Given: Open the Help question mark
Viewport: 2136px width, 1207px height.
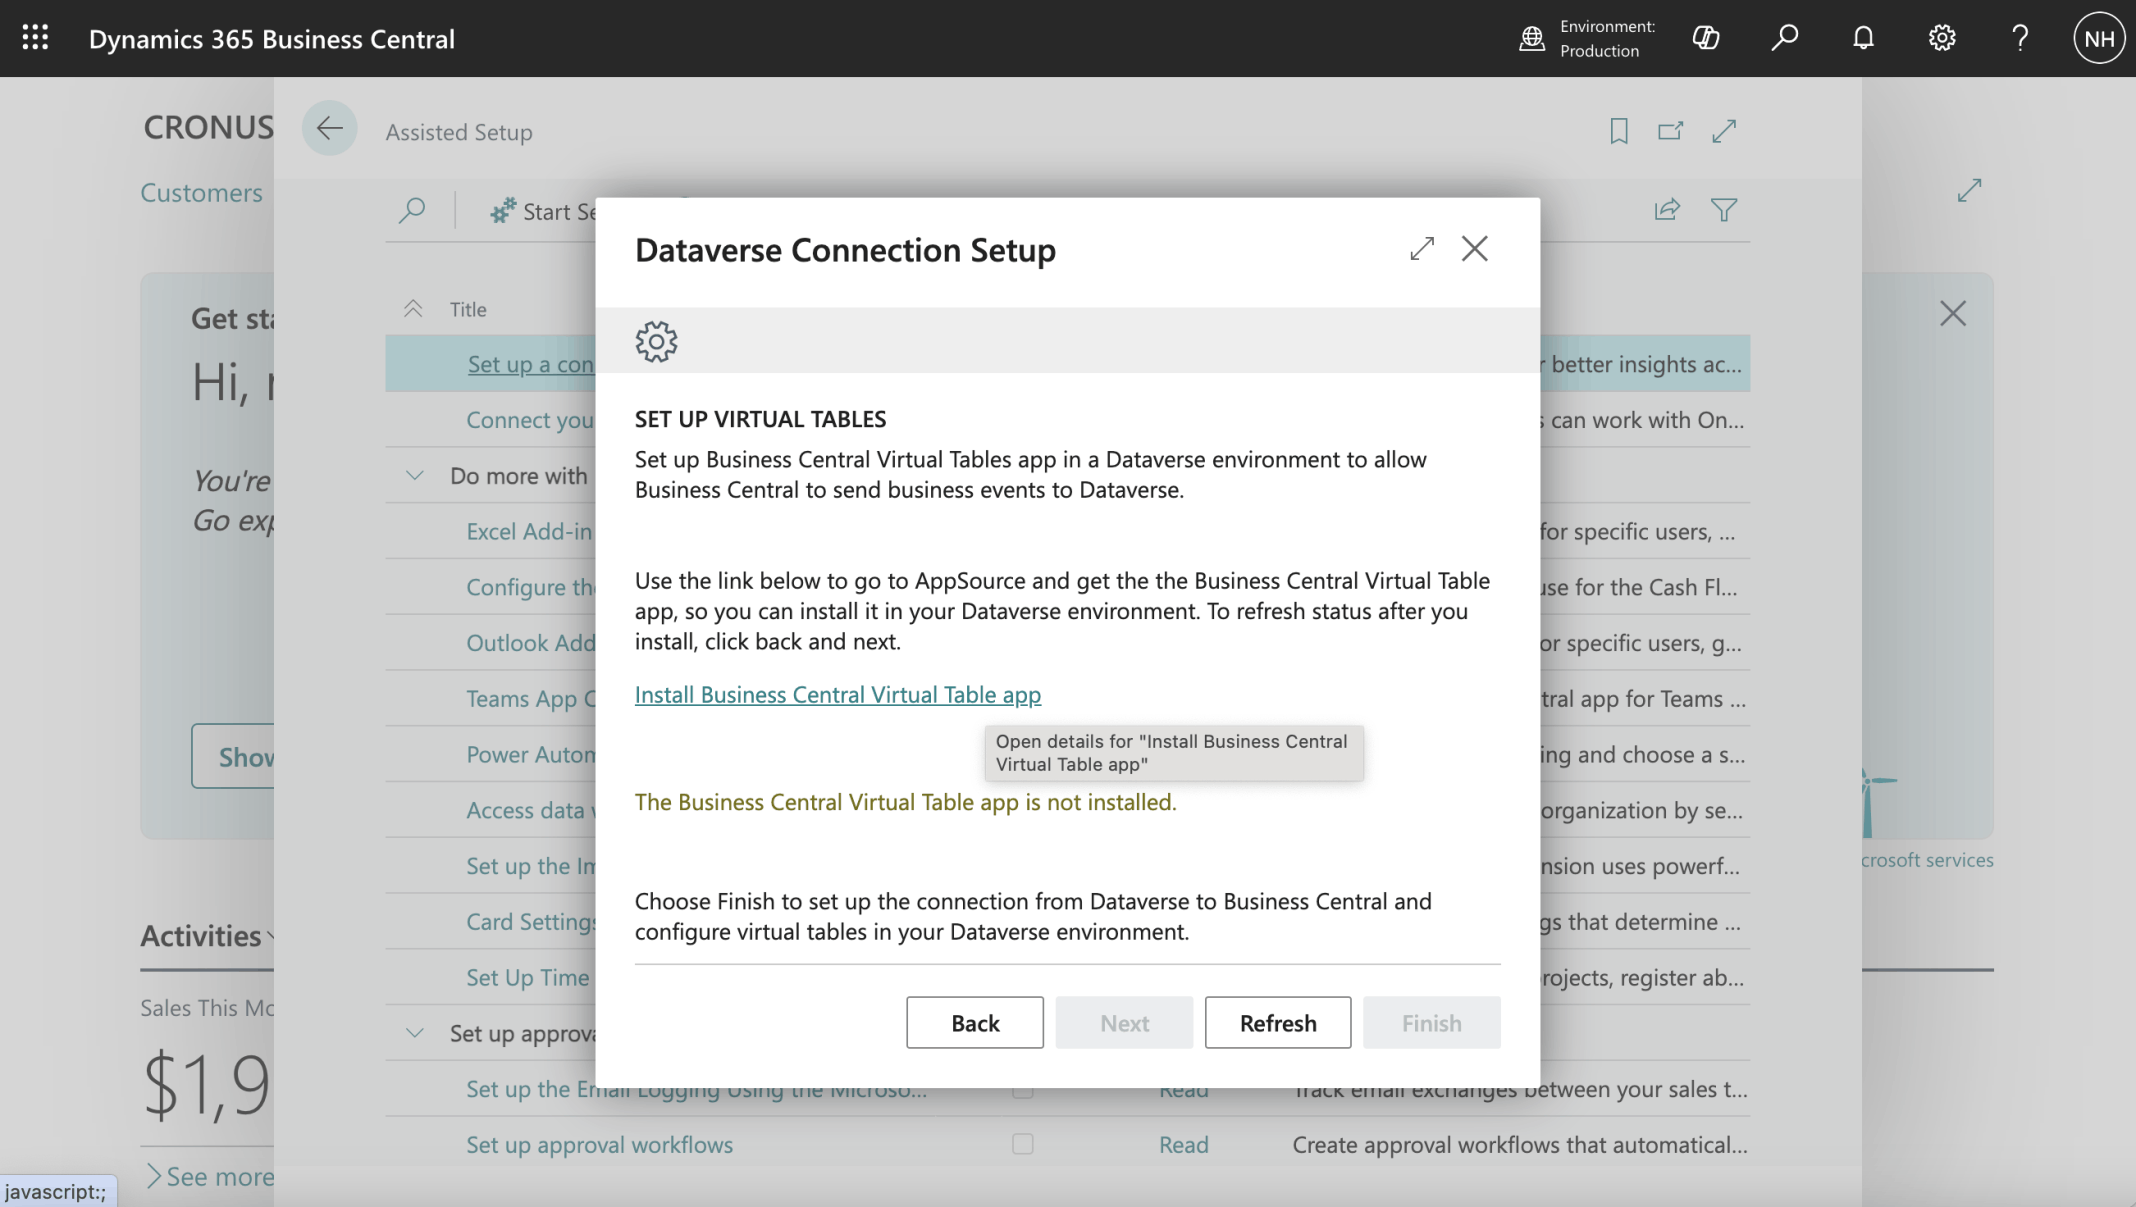Looking at the screenshot, I should (2019, 38).
